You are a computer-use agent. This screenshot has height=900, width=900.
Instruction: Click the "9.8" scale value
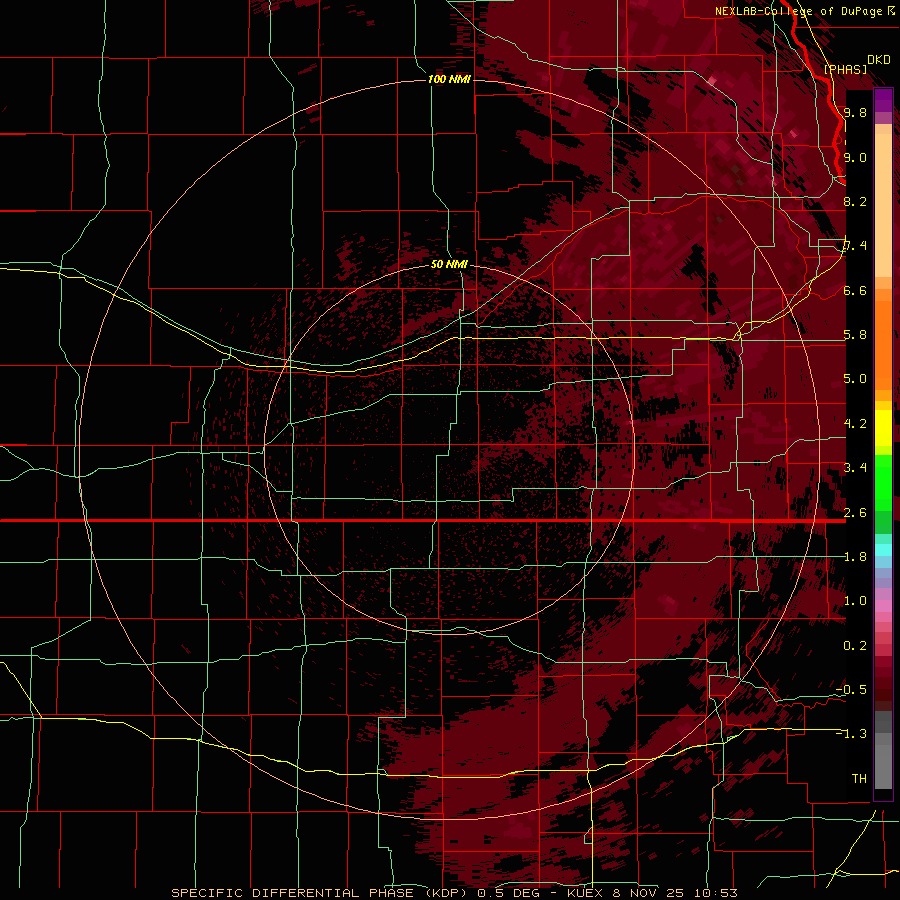tap(855, 112)
